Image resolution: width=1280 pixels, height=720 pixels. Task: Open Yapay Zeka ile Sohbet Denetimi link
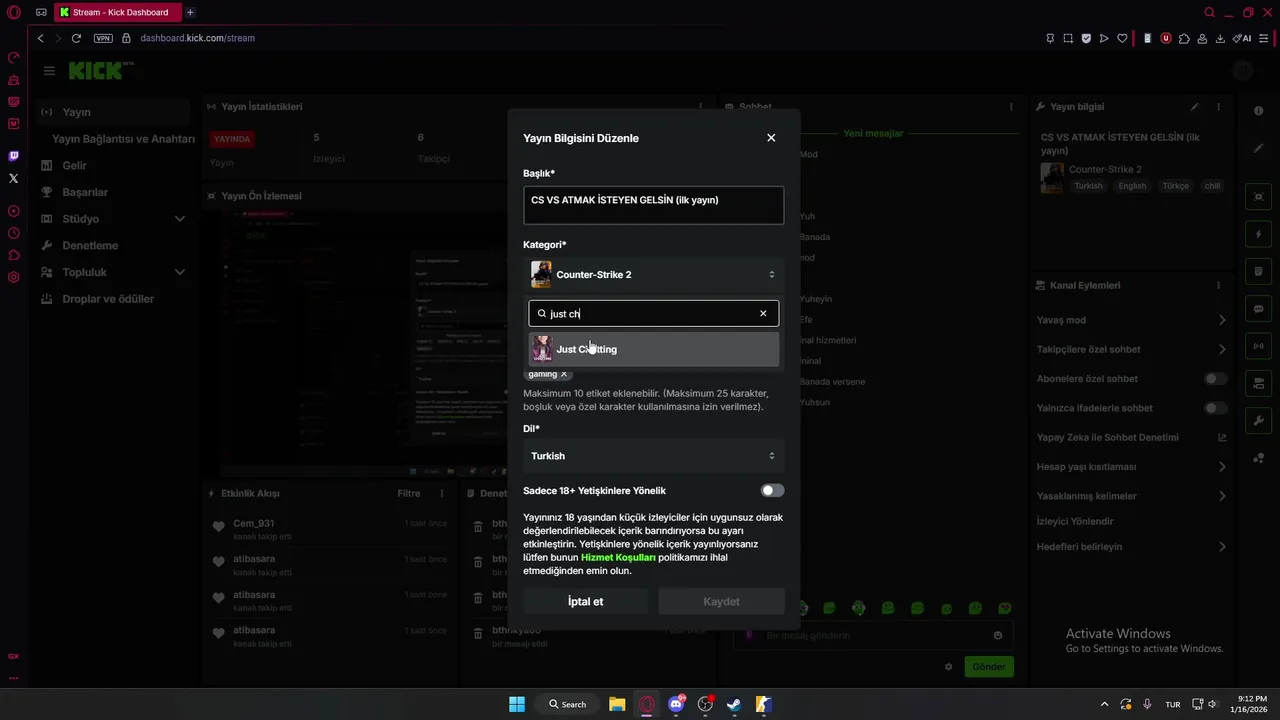pos(1131,437)
